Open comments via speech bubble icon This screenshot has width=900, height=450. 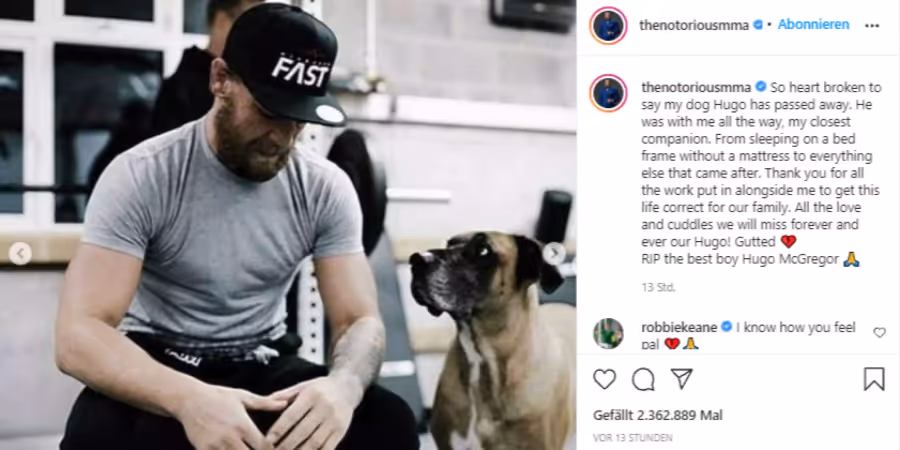(643, 379)
